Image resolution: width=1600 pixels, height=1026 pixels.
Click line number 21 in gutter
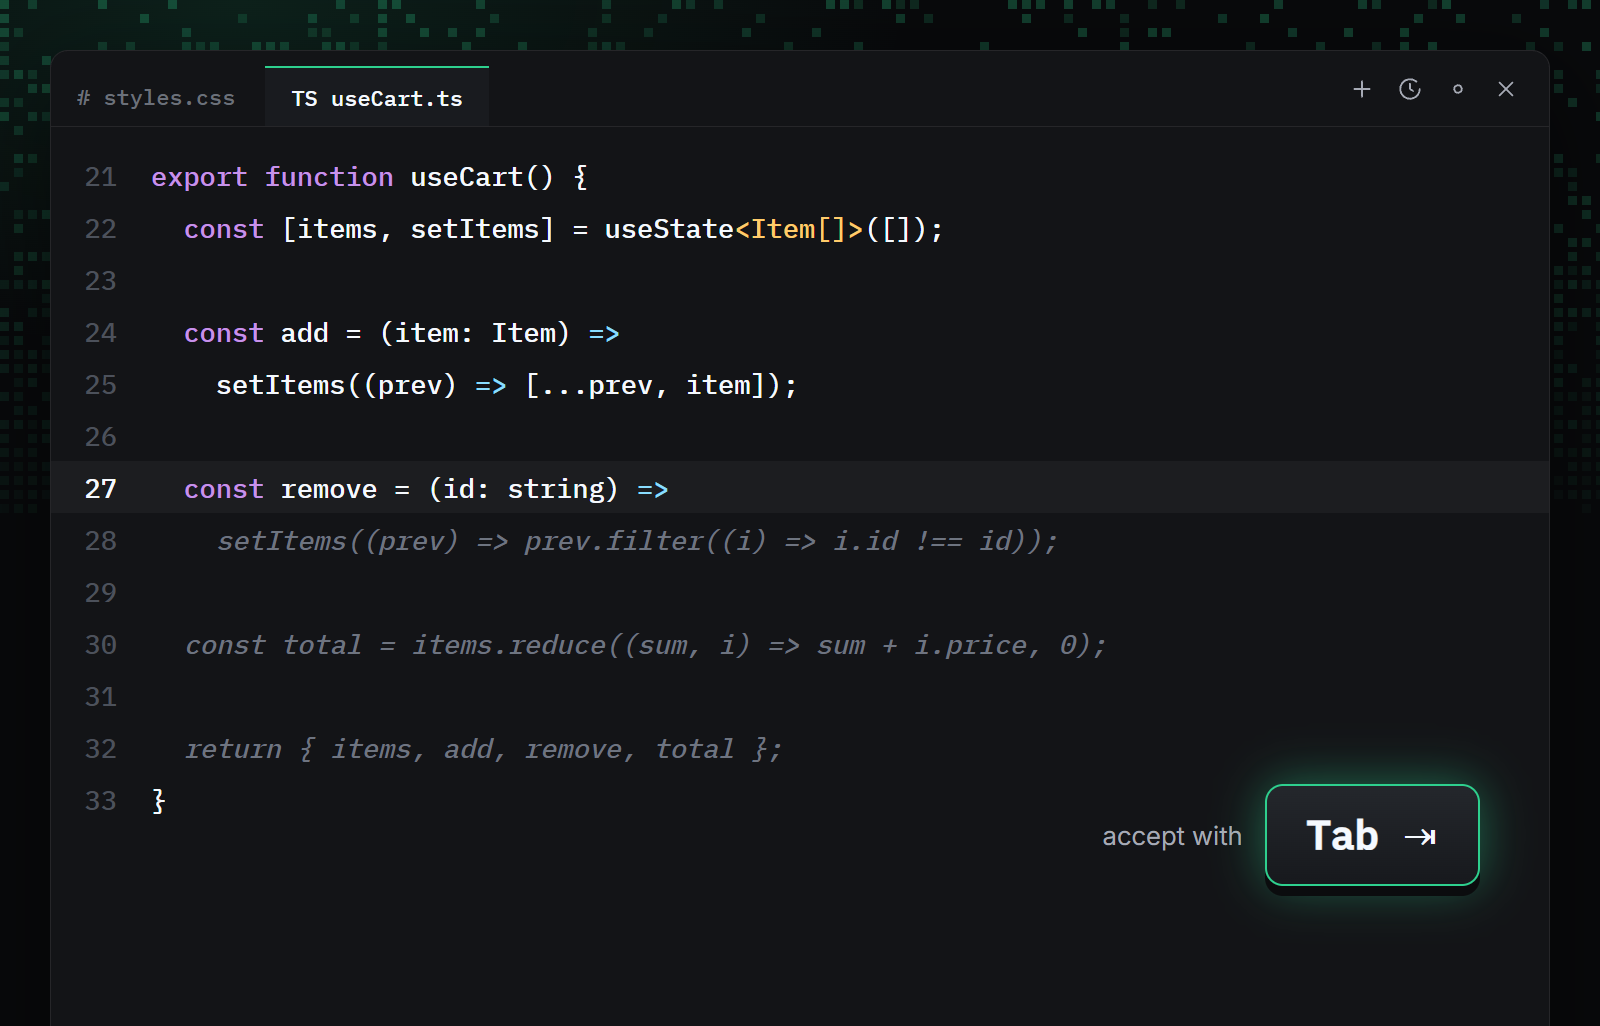(101, 177)
